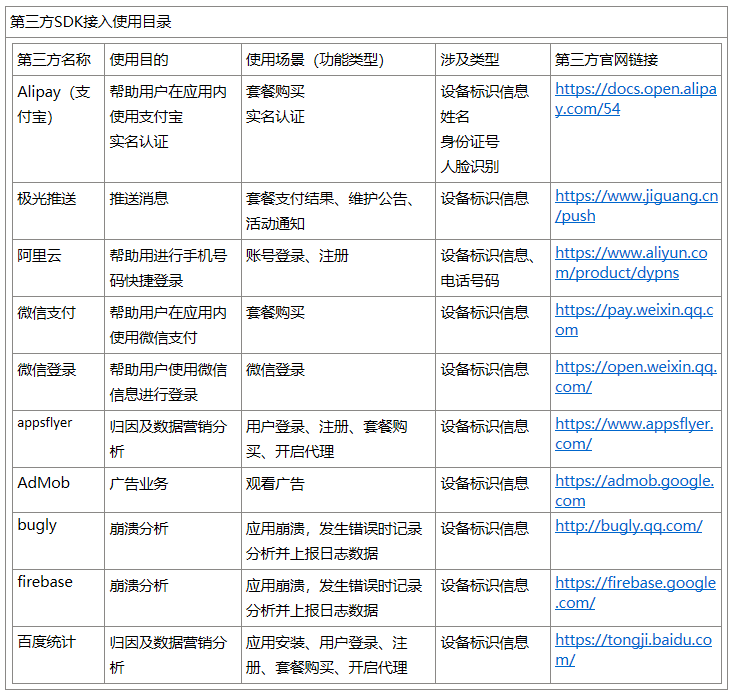This screenshot has height=691, width=730.
Task: Click the header 第三方名称
Action: 54,60
